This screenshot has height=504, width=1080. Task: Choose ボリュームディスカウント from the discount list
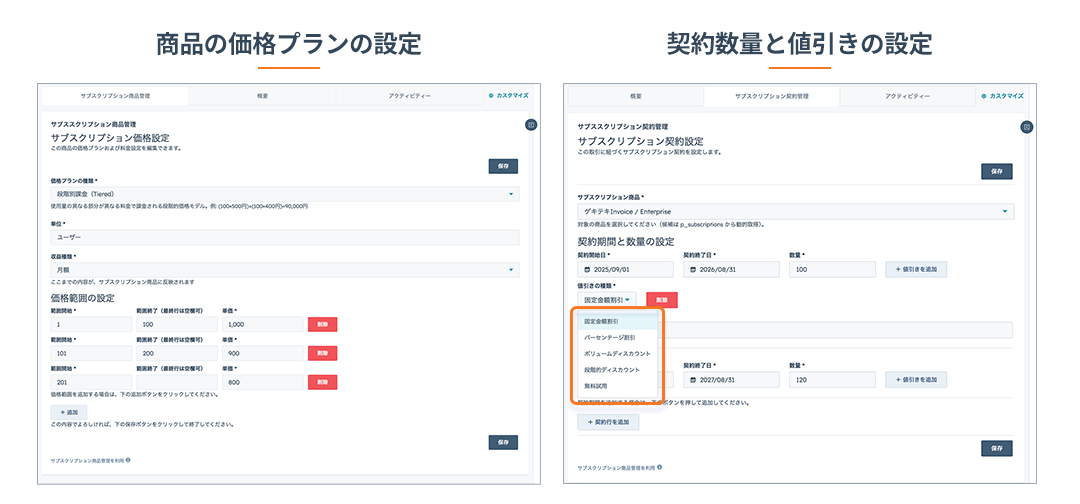tap(617, 354)
